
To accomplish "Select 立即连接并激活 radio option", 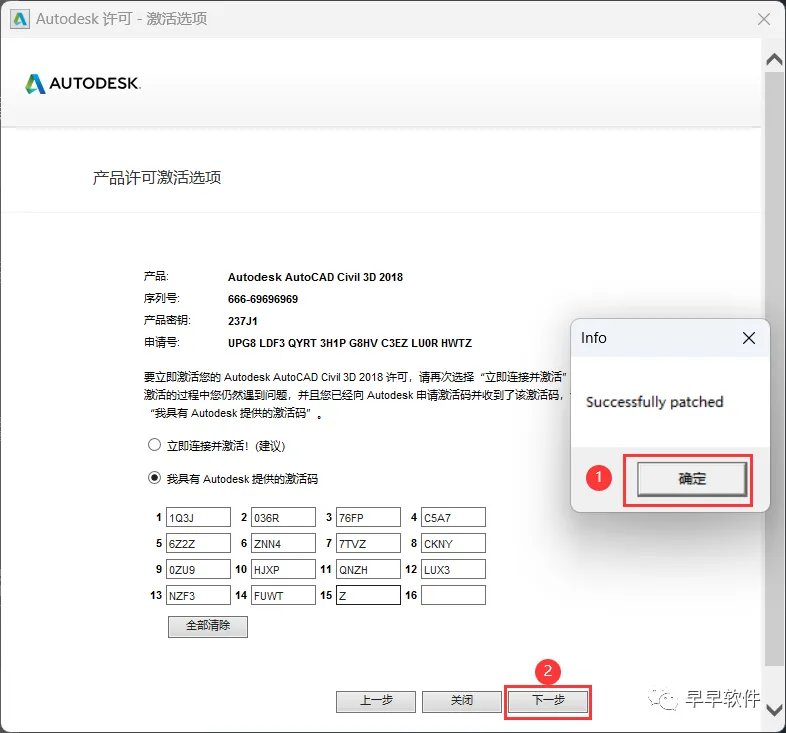I will point(154,445).
